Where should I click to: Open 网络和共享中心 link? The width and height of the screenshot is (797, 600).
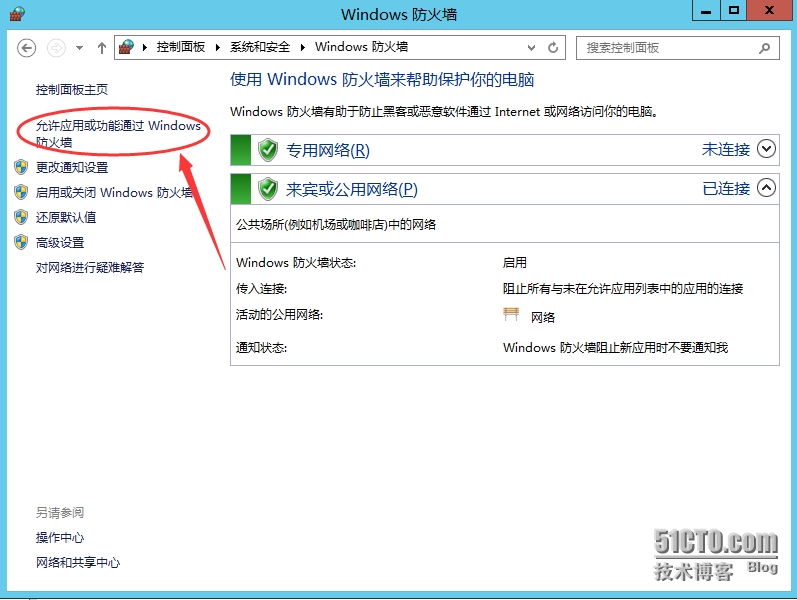tap(78, 562)
